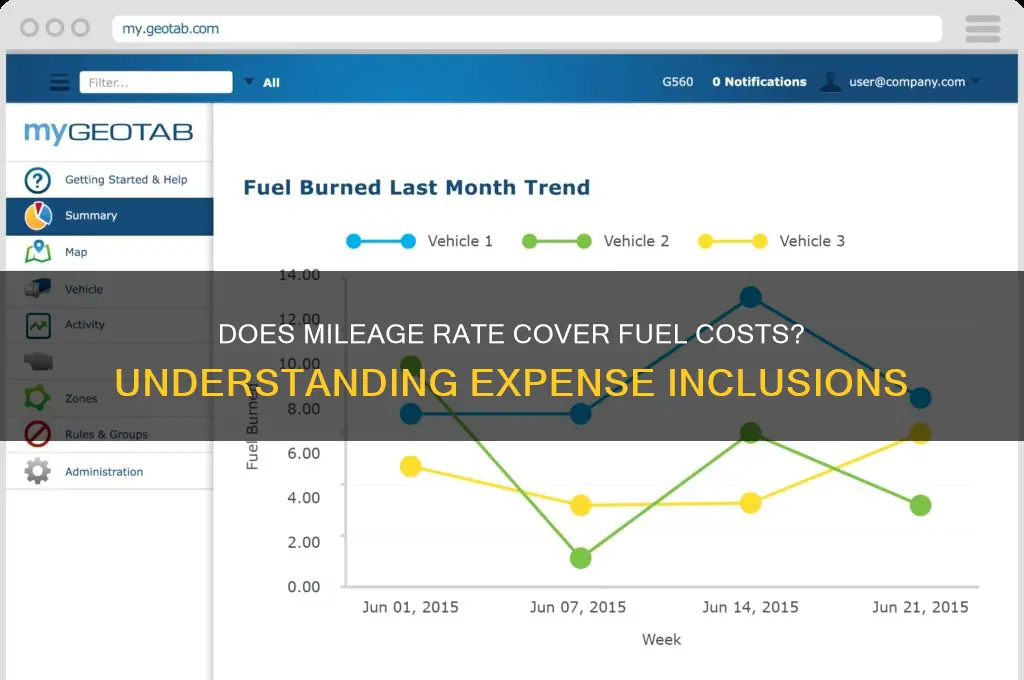Click the myGEOTAB logo
1024x680 pixels.
click(x=108, y=133)
